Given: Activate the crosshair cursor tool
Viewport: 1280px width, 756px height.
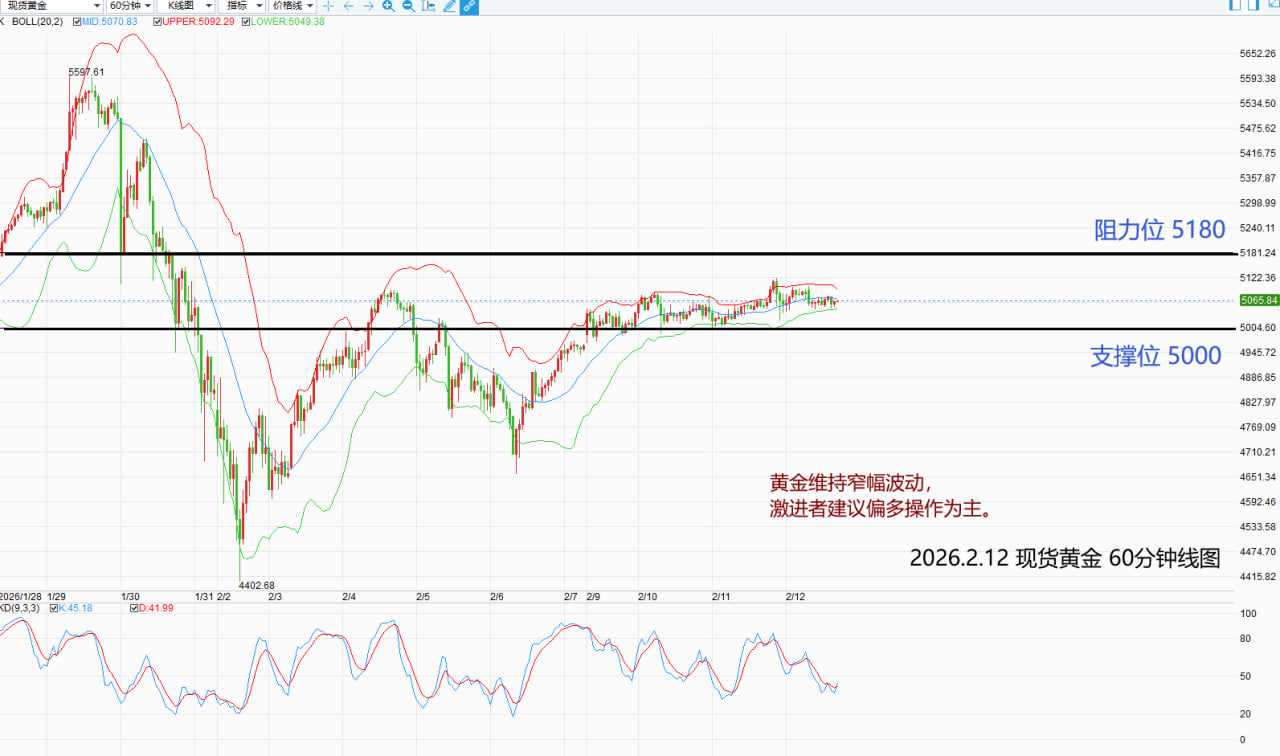Looking at the screenshot, I should click(328, 6).
